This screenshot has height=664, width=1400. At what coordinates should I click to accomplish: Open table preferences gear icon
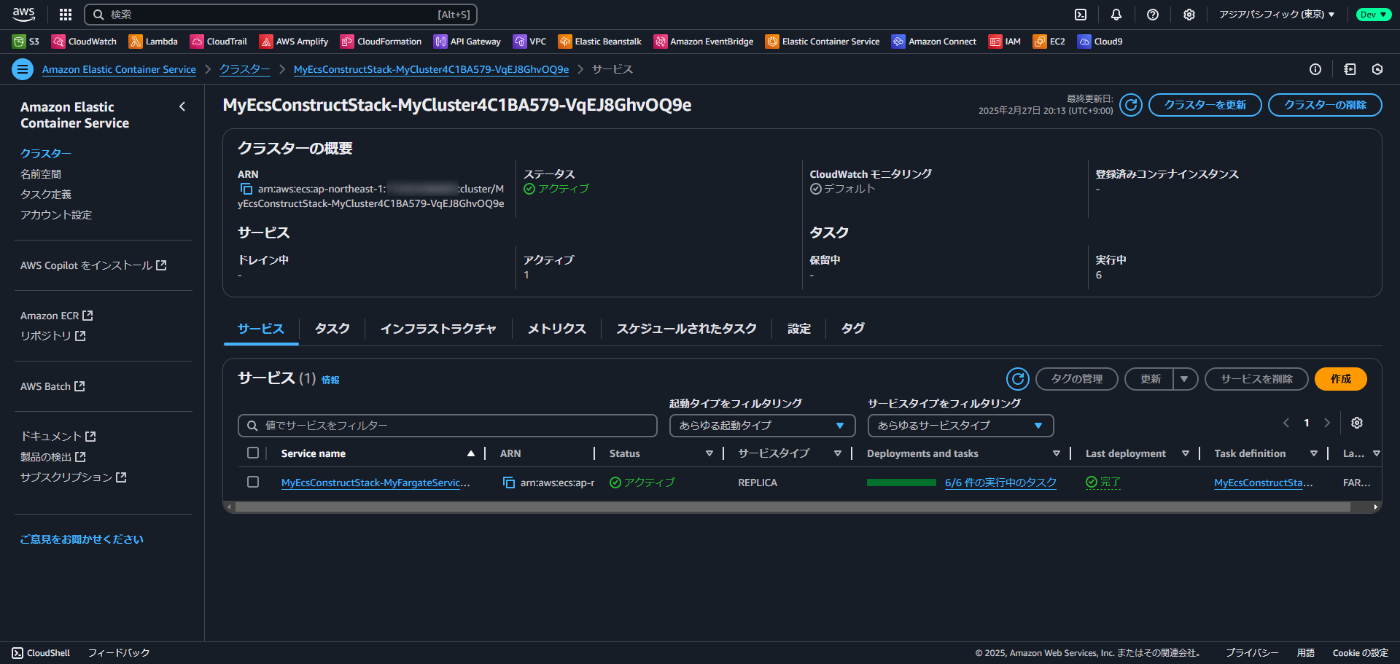click(x=1357, y=423)
